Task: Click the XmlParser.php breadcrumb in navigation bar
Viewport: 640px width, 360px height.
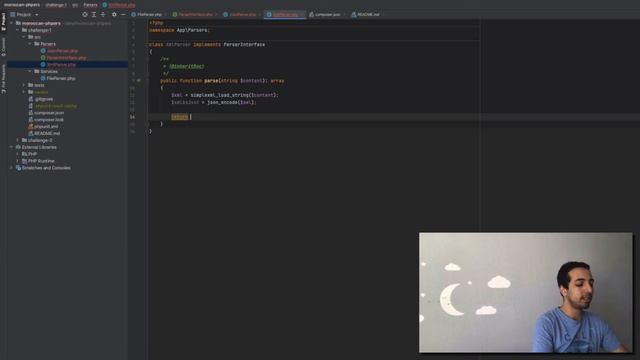Action: point(119,5)
